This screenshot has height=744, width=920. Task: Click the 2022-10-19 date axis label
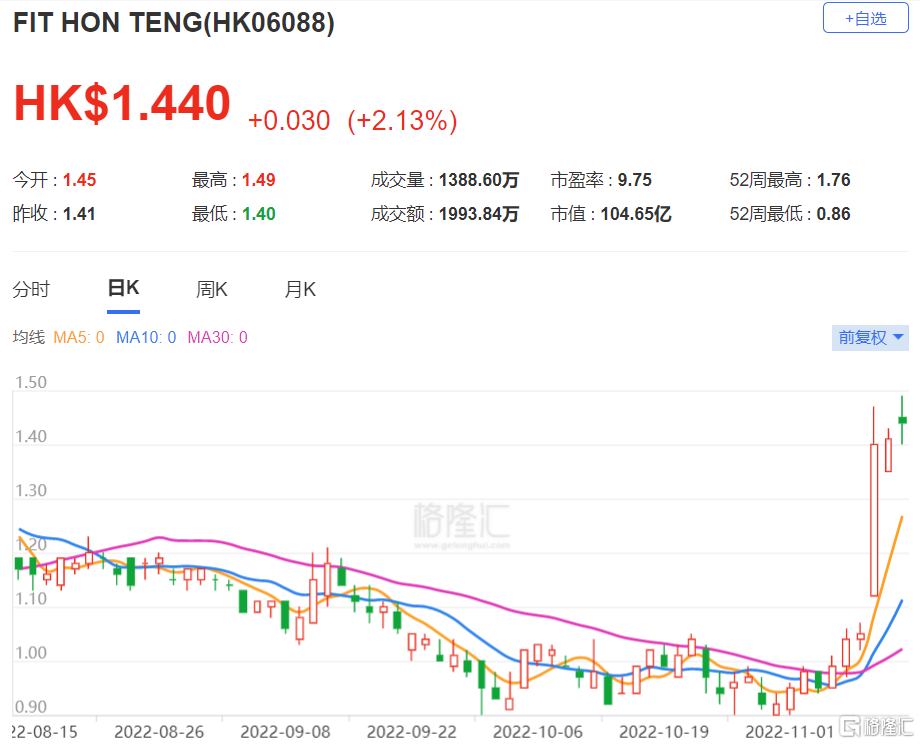[x=664, y=732]
